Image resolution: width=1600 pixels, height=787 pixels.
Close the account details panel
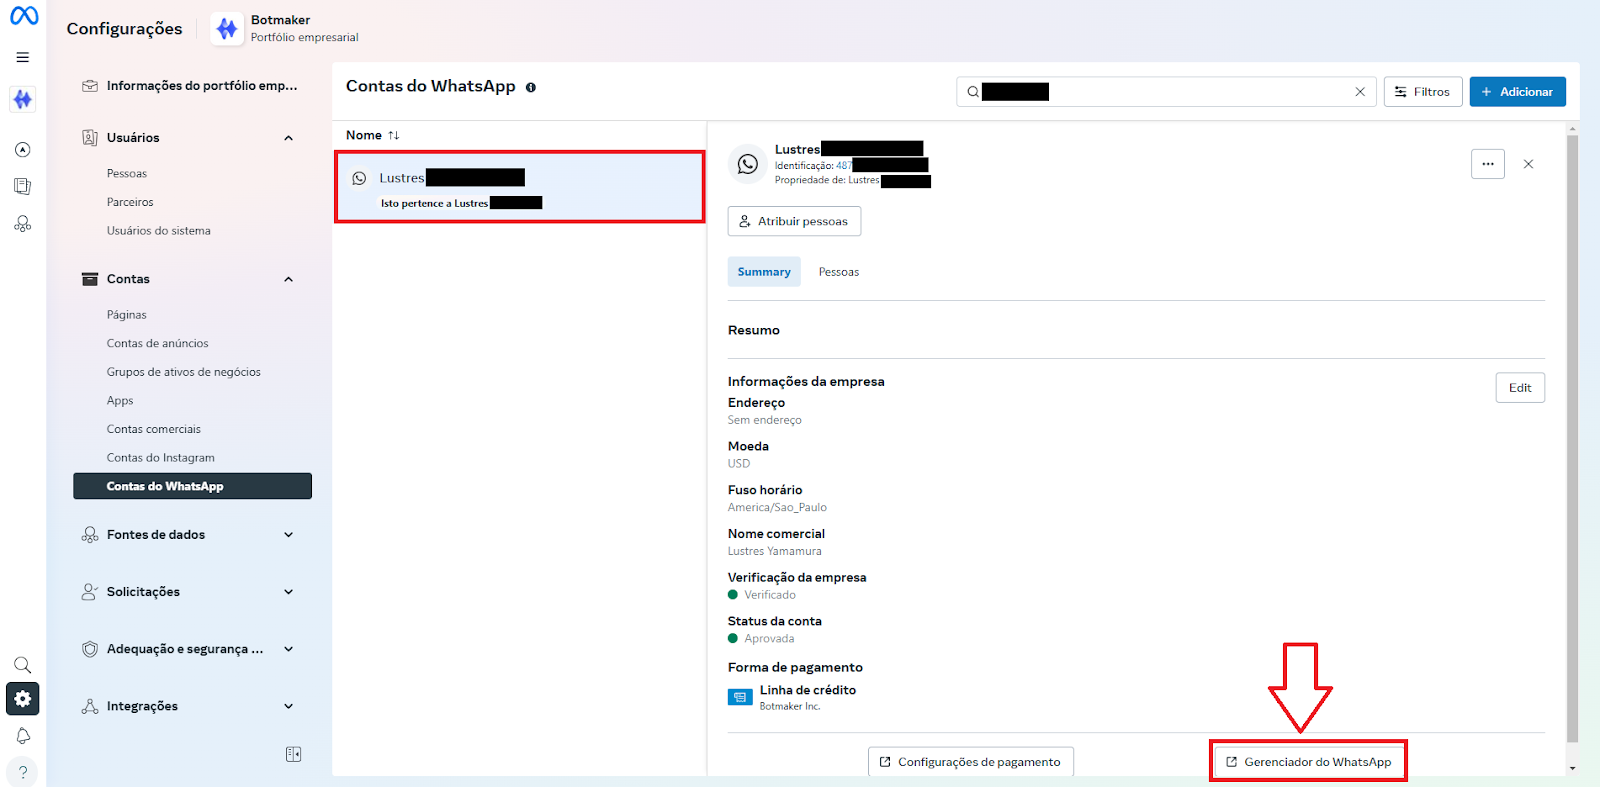[x=1528, y=164]
